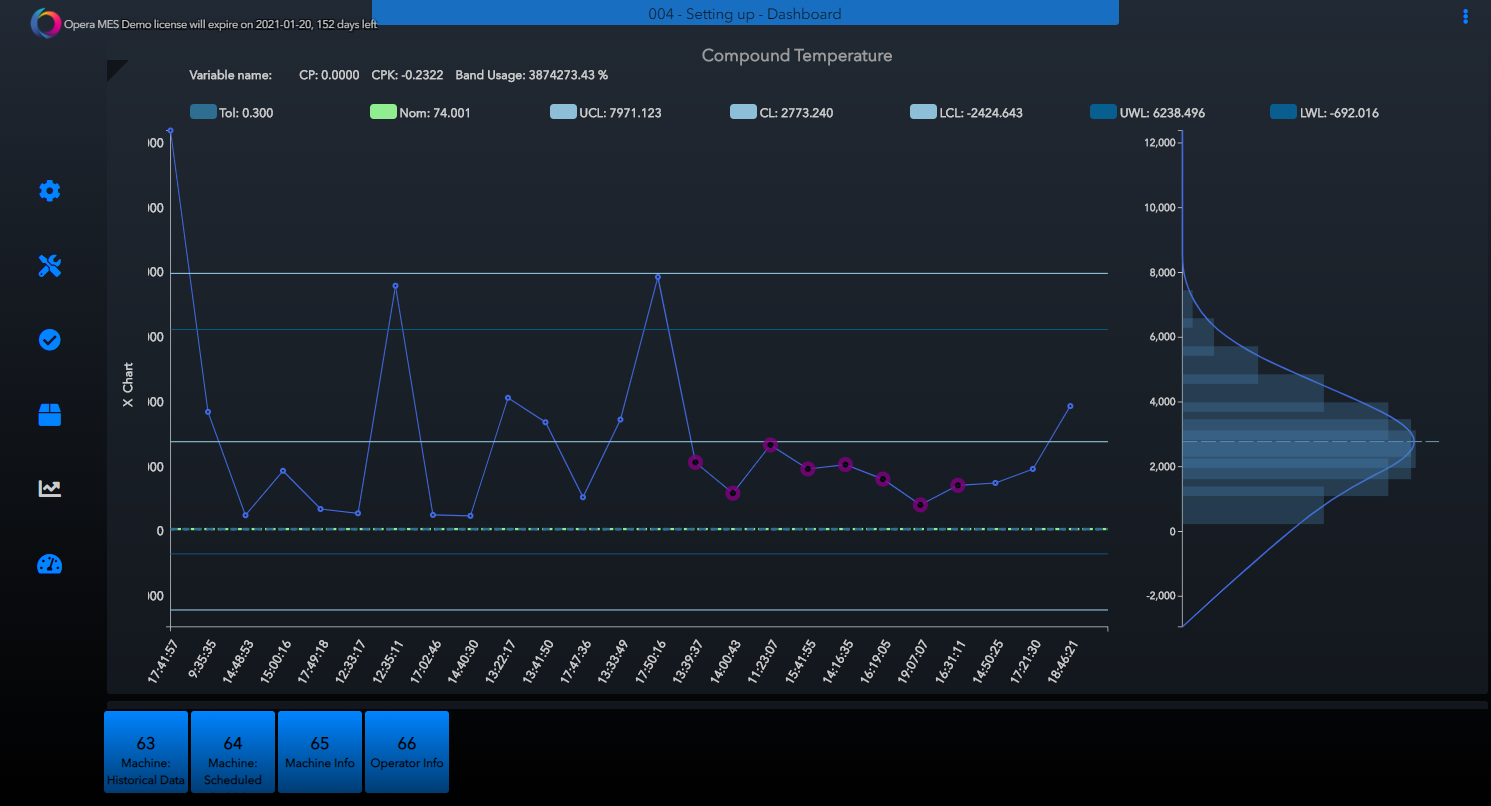Toggle the Nom: 74.001 legend series
Viewport: 1491px width, 806px height.
pos(420,113)
